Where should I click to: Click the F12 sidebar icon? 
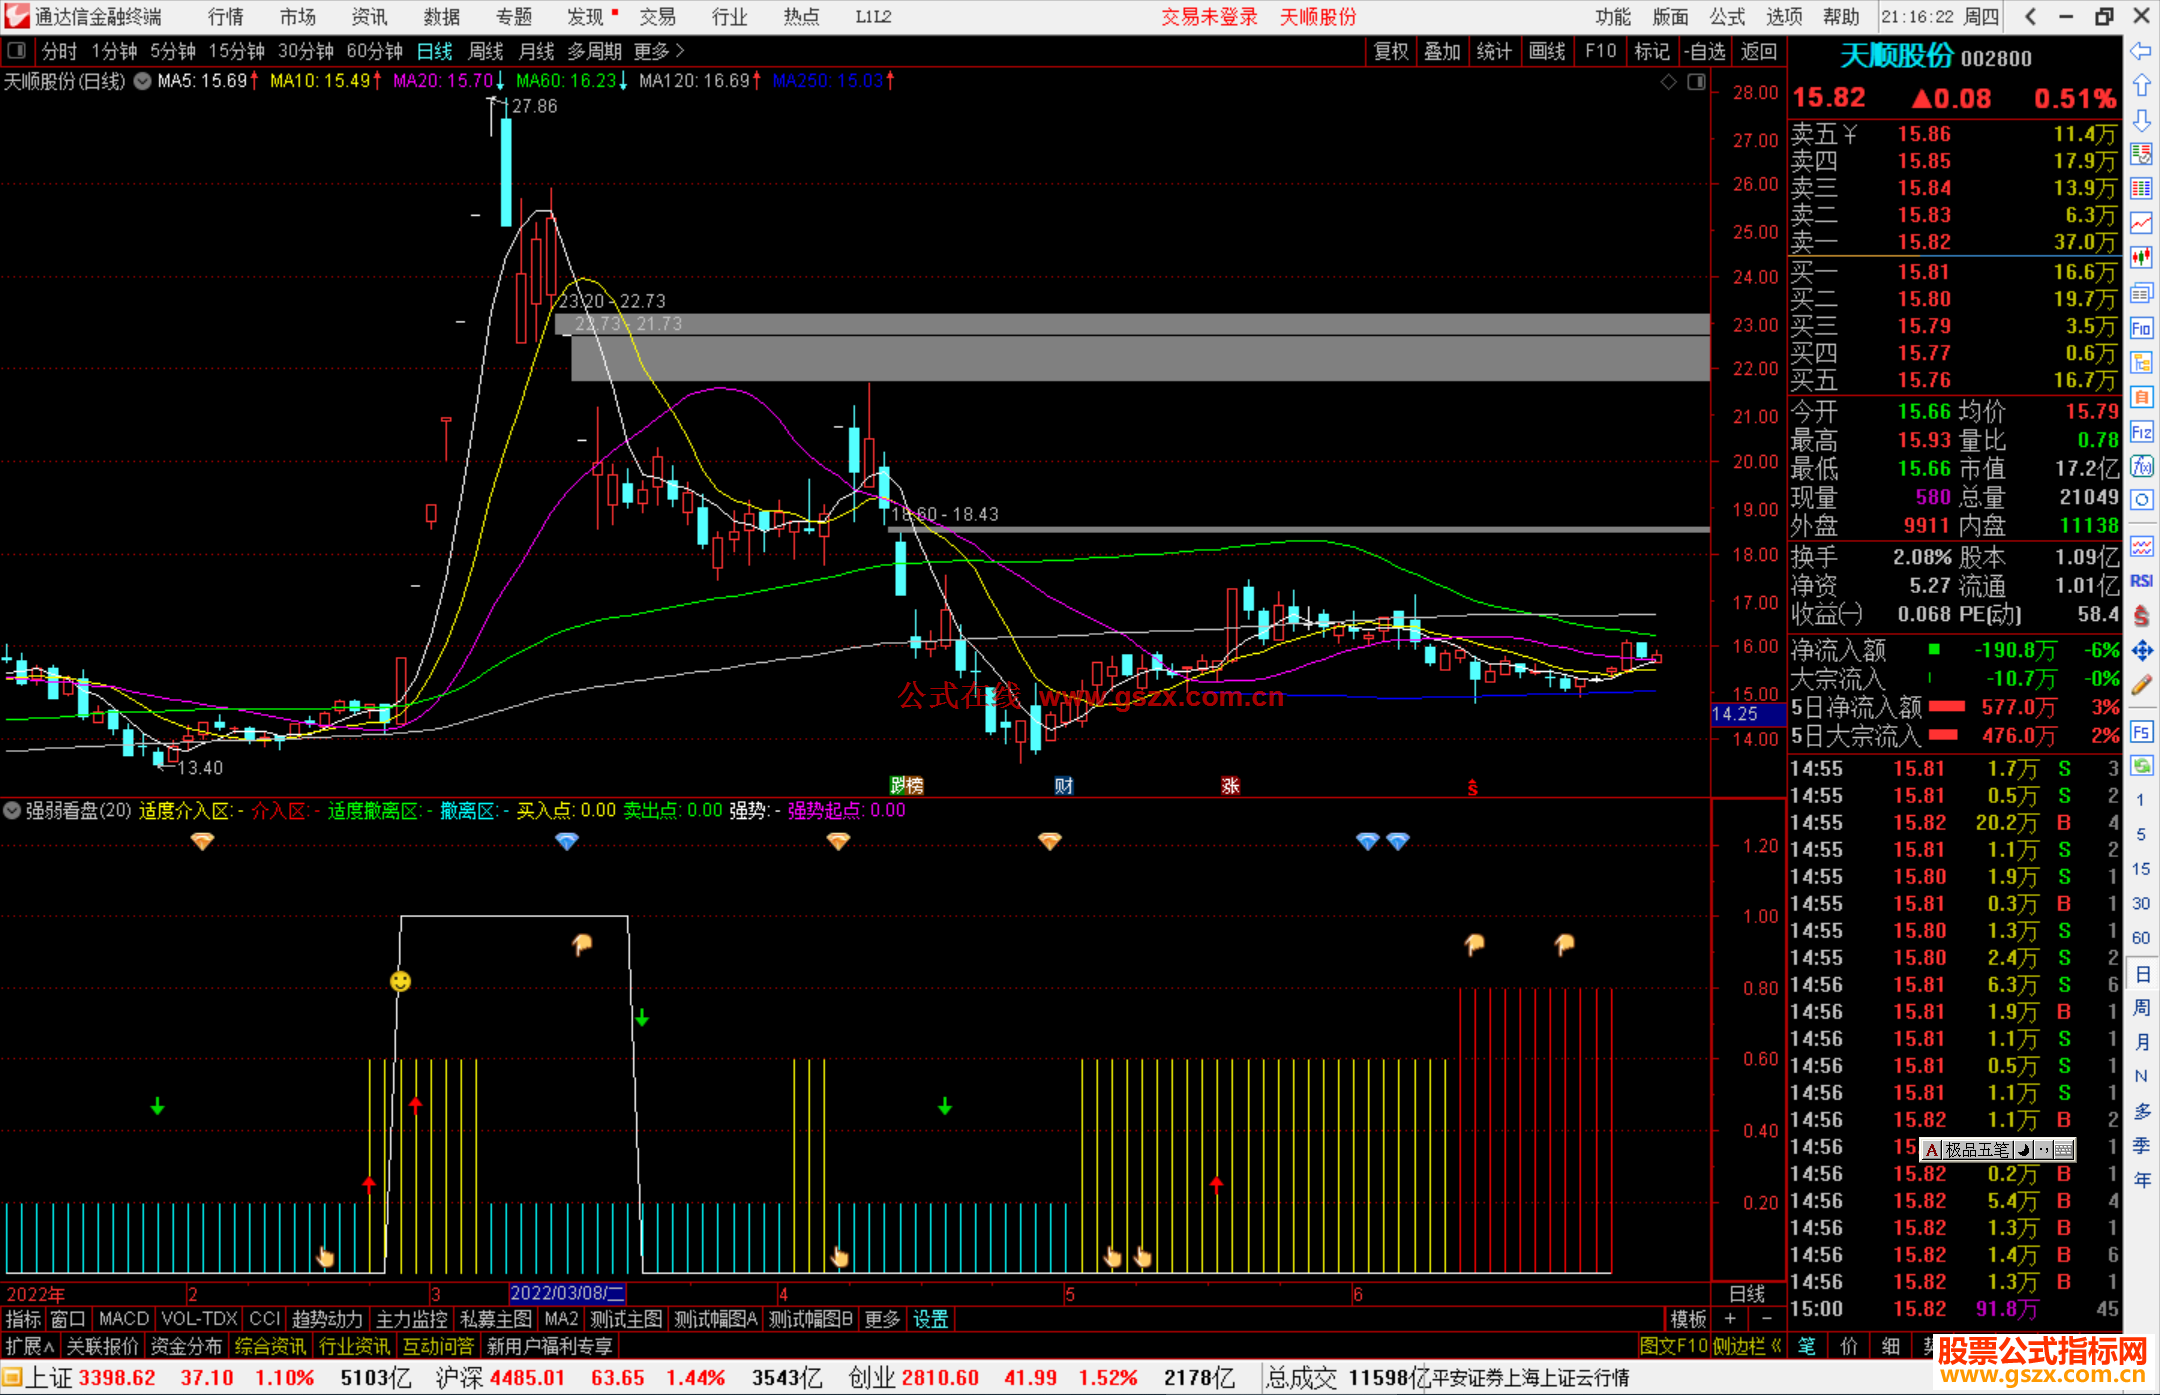click(x=2141, y=432)
